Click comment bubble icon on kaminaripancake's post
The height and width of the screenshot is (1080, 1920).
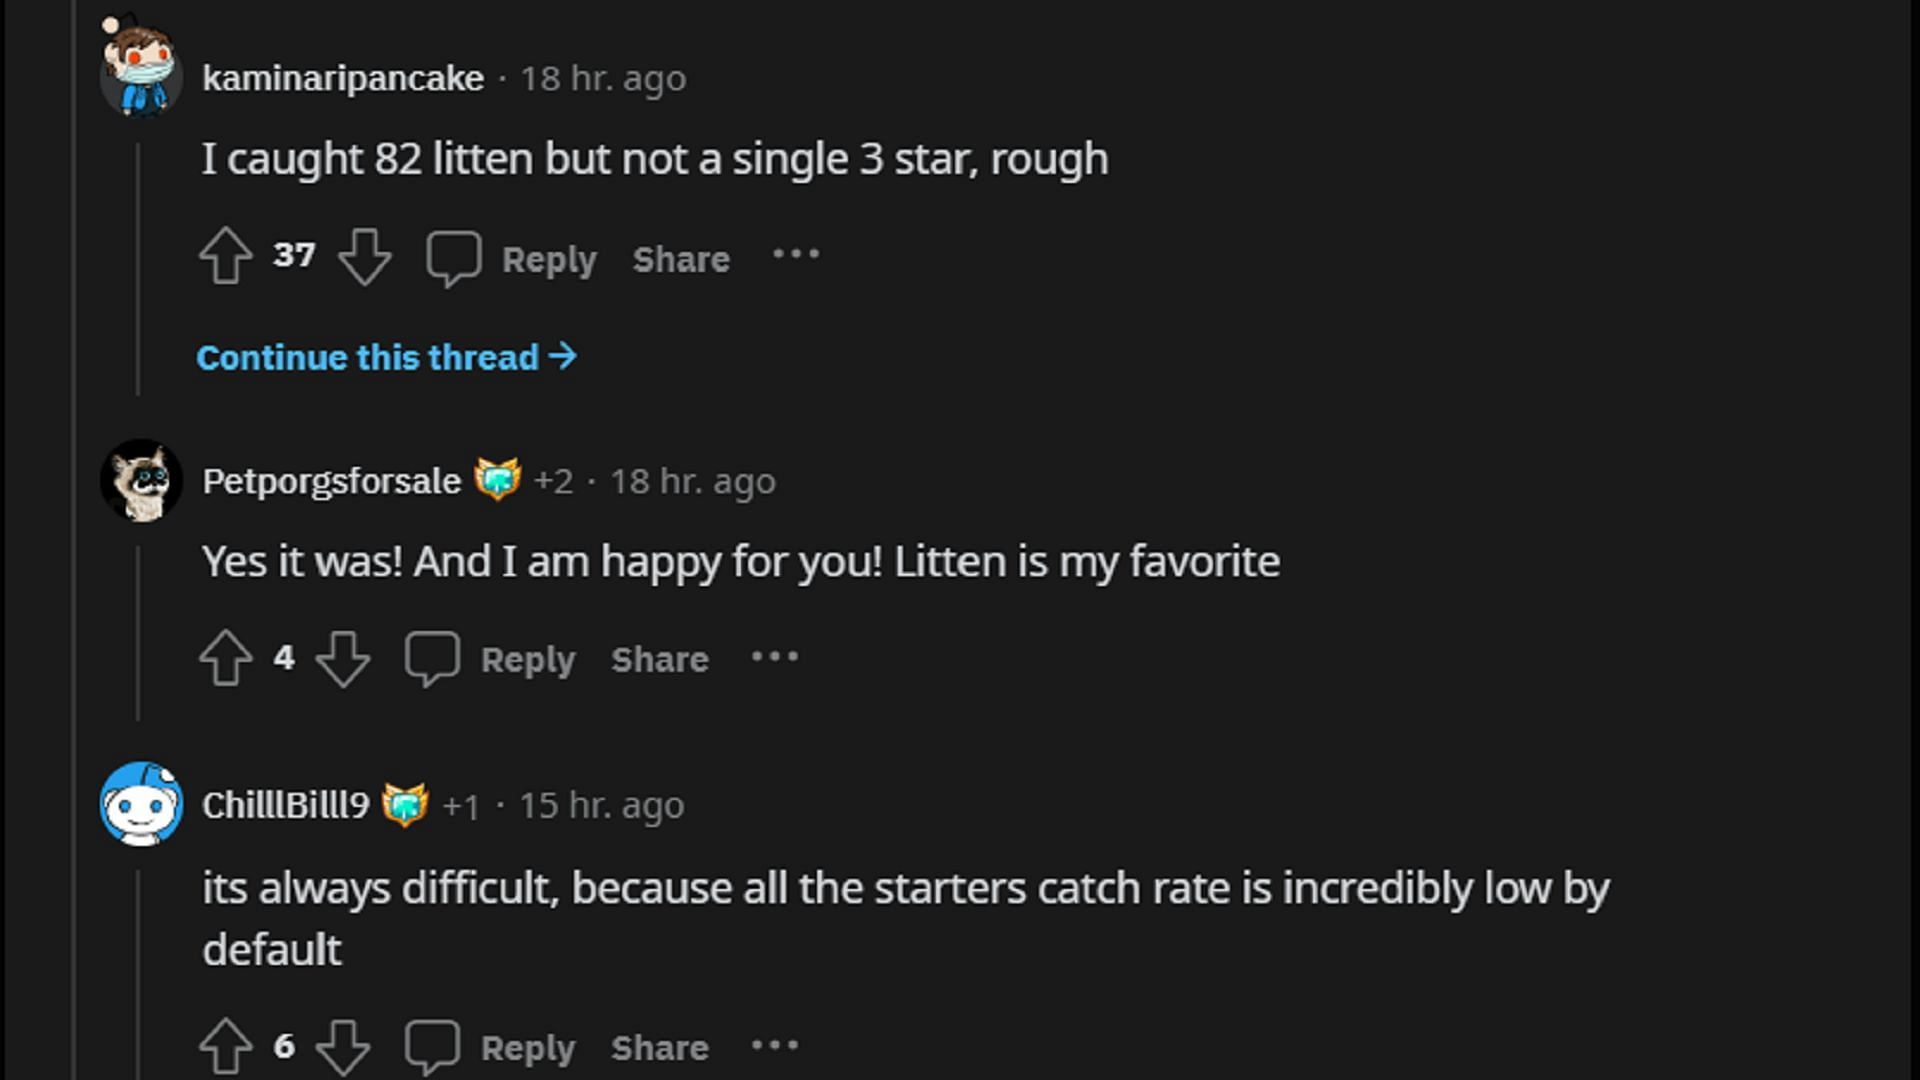[454, 258]
